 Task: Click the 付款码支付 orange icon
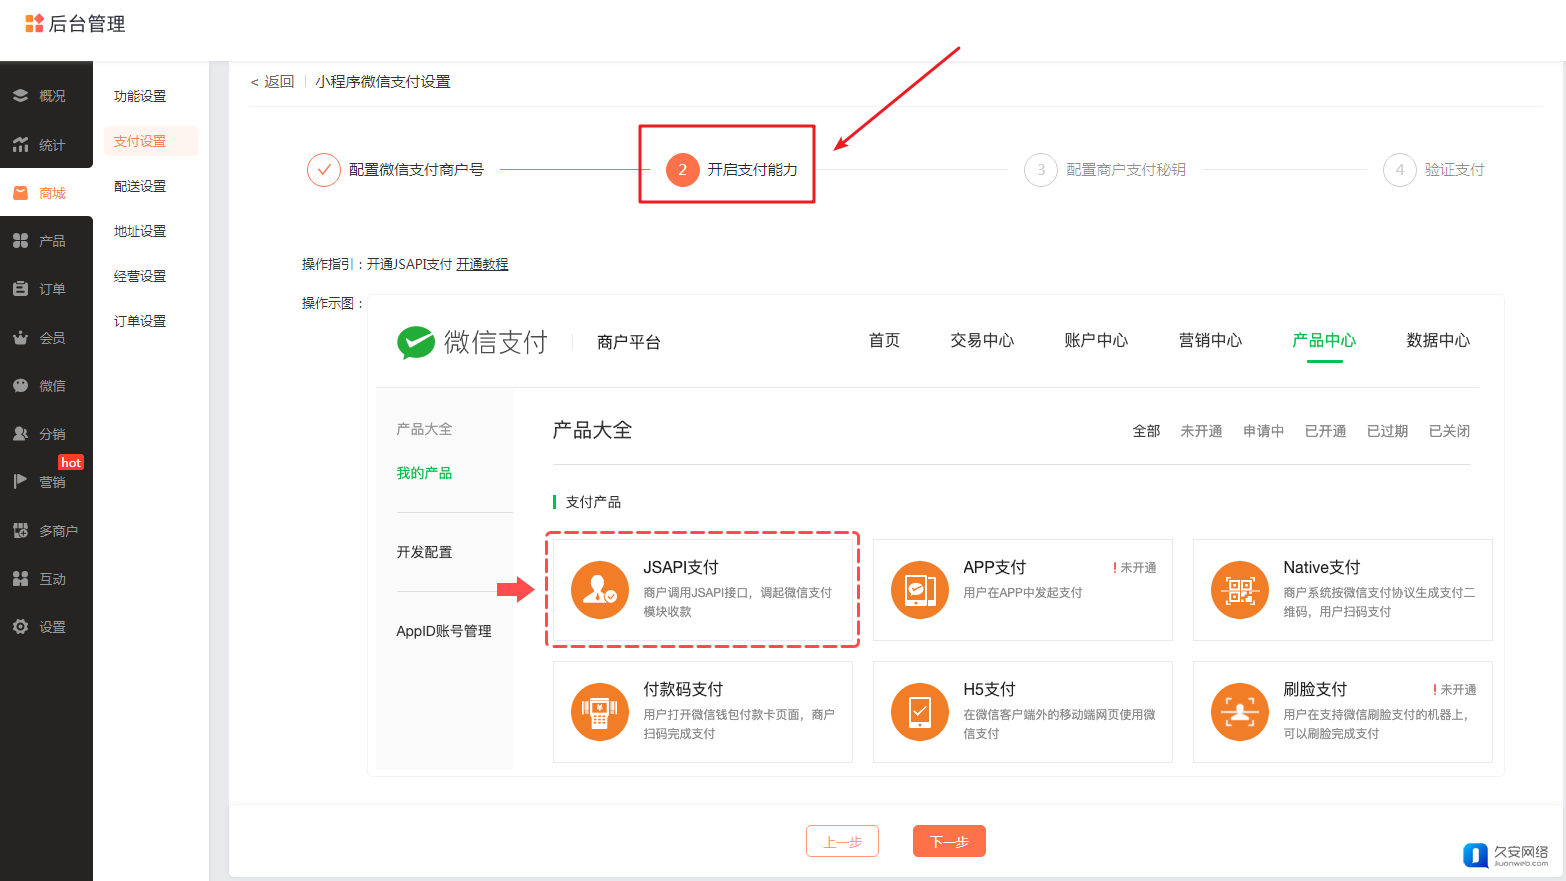tap(600, 712)
